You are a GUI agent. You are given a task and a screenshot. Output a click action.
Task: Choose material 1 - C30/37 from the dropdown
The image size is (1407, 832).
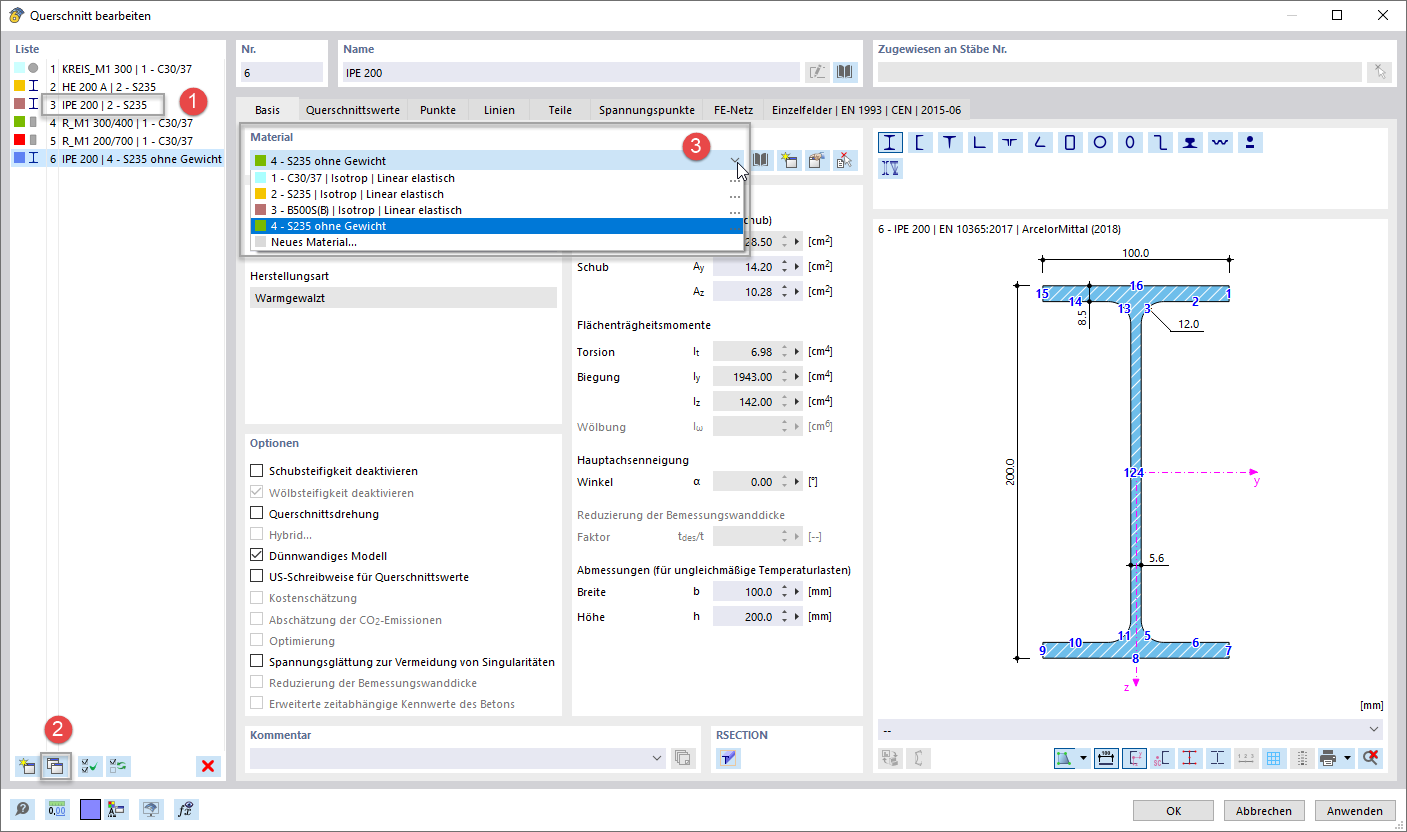pyautogui.click(x=497, y=178)
